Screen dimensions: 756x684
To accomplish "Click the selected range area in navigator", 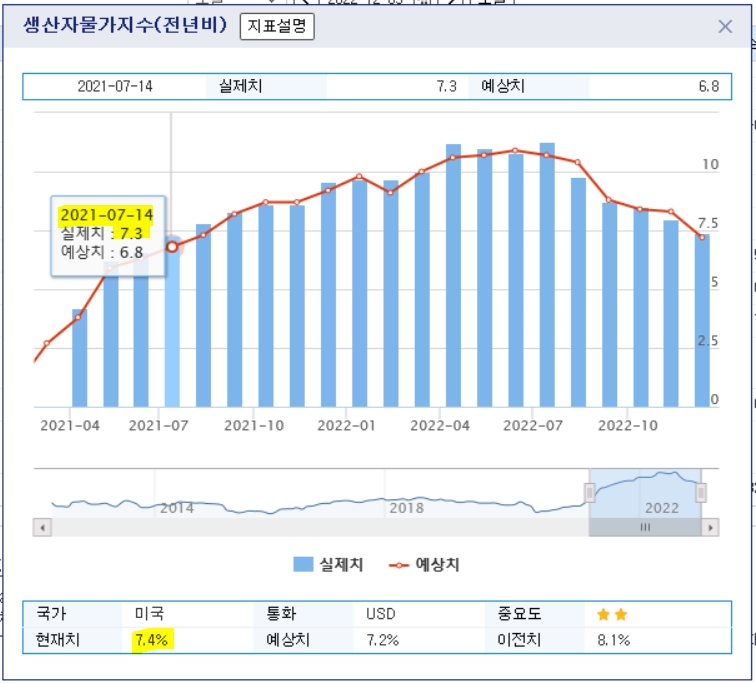I will [645, 493].
